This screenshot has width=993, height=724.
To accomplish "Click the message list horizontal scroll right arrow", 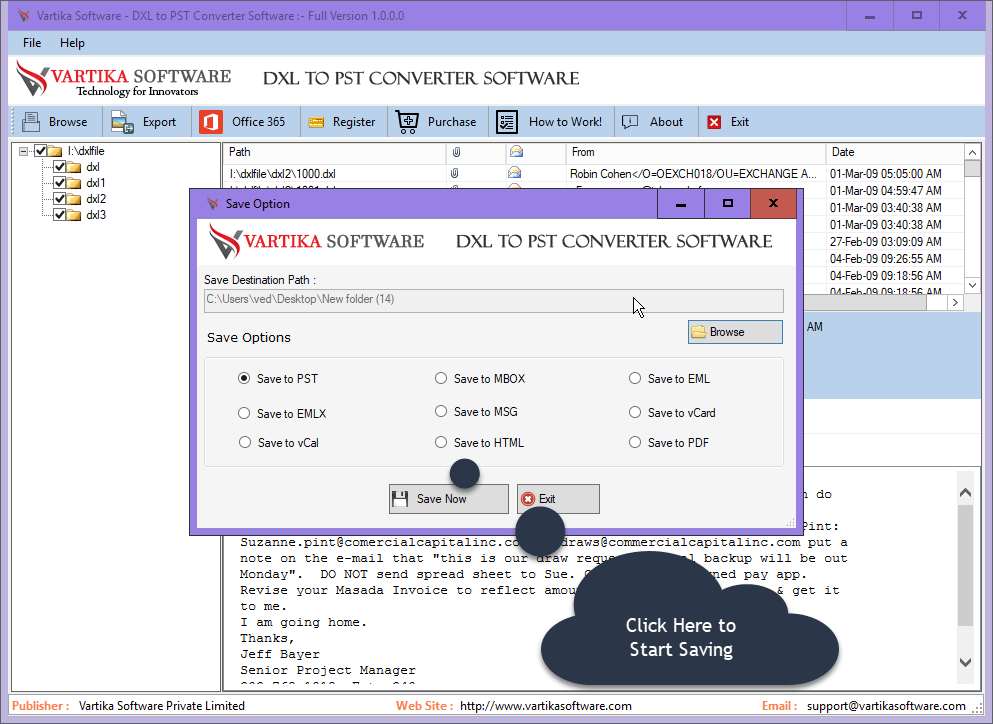I will tap(955, 303).
